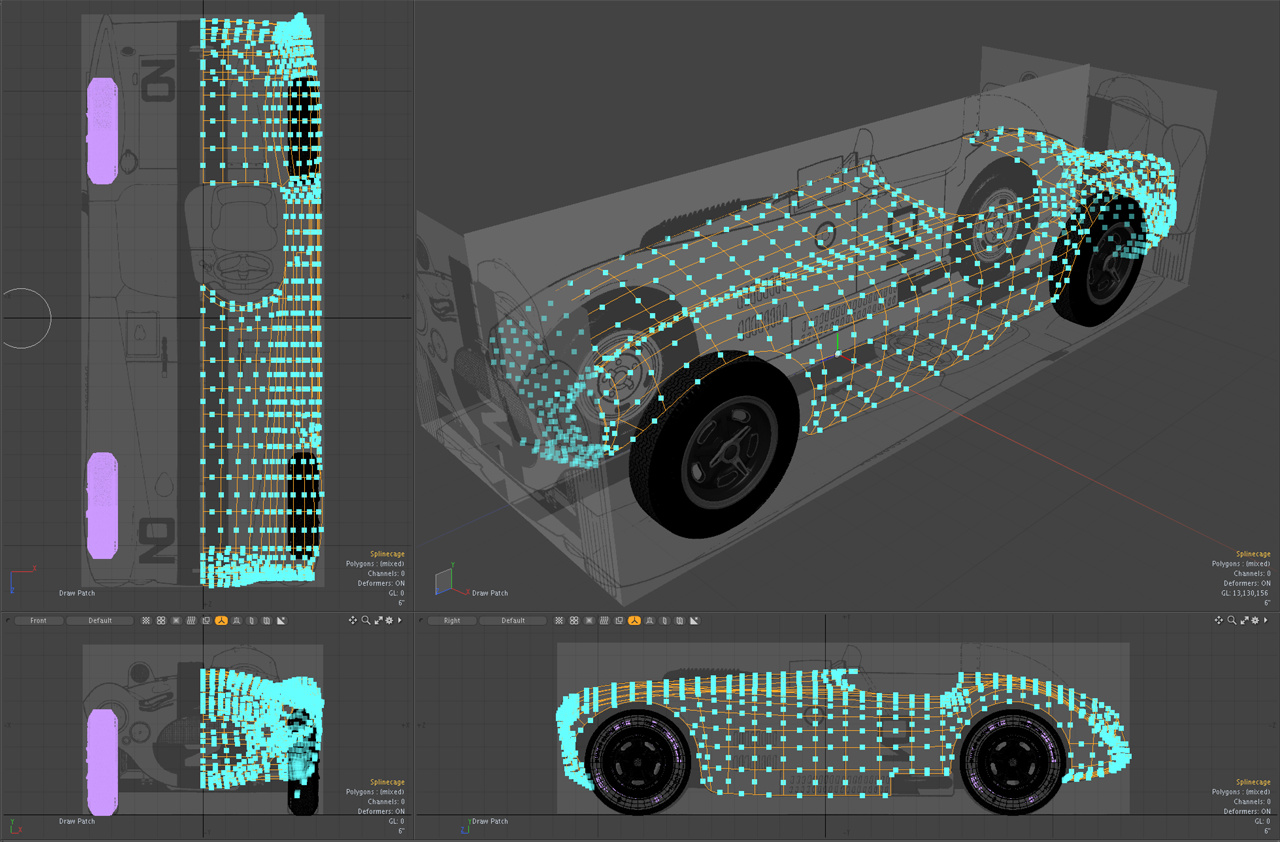Open the Default shading menu beside Right
Screen dimensions: 1280x842
(513, 621)
